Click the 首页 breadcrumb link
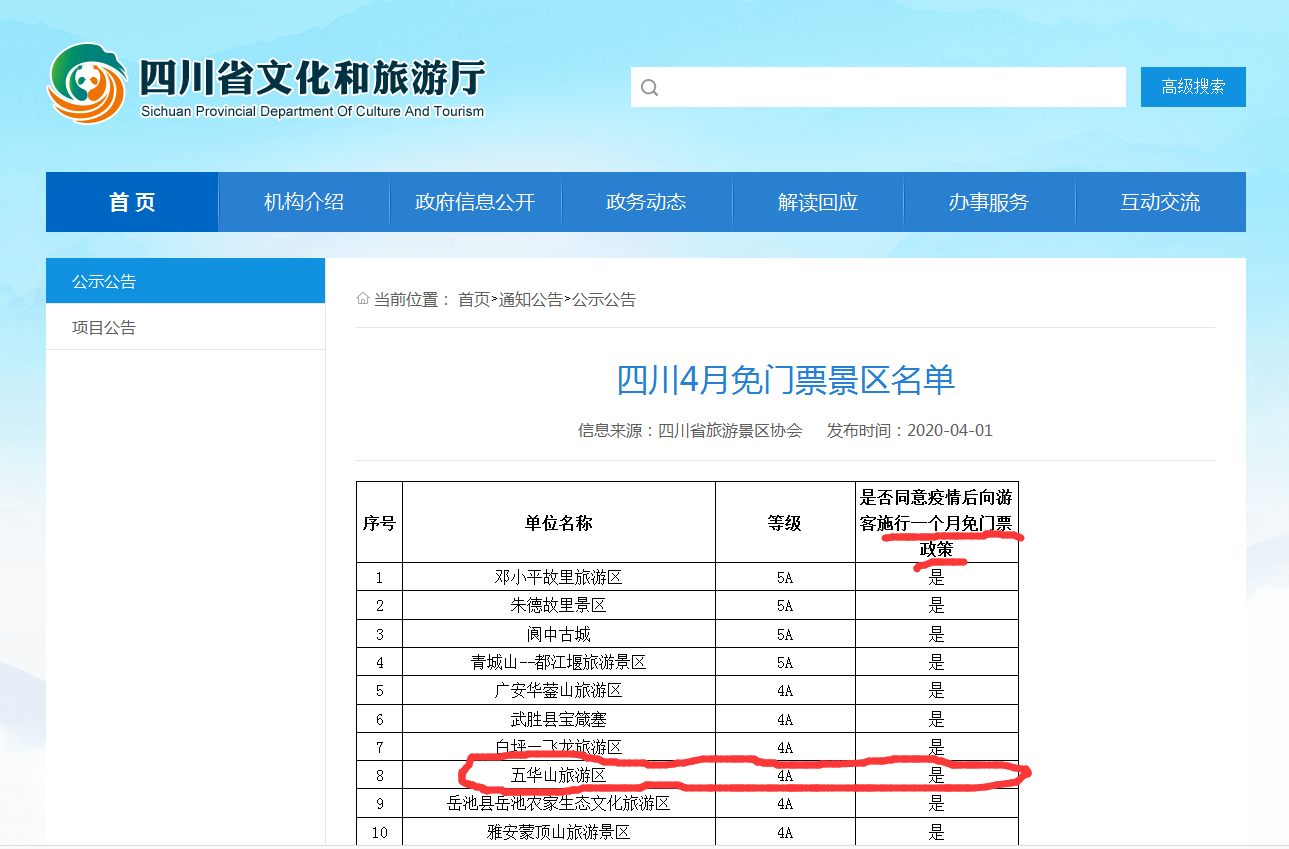1289x849 pixels. 474,300
